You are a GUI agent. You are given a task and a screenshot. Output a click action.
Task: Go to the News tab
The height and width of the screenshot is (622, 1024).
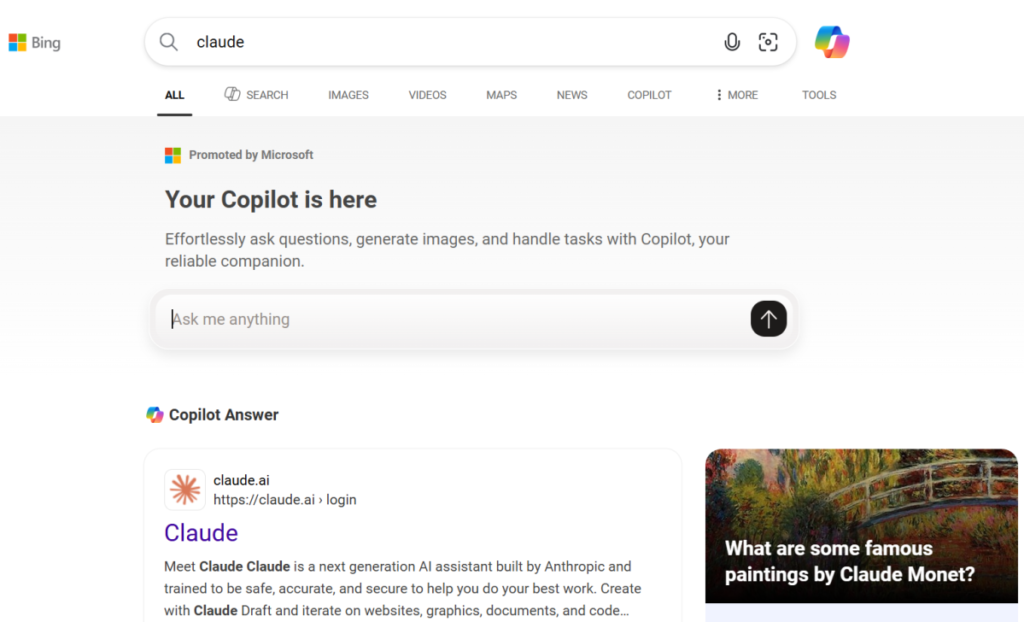point(572,95)
